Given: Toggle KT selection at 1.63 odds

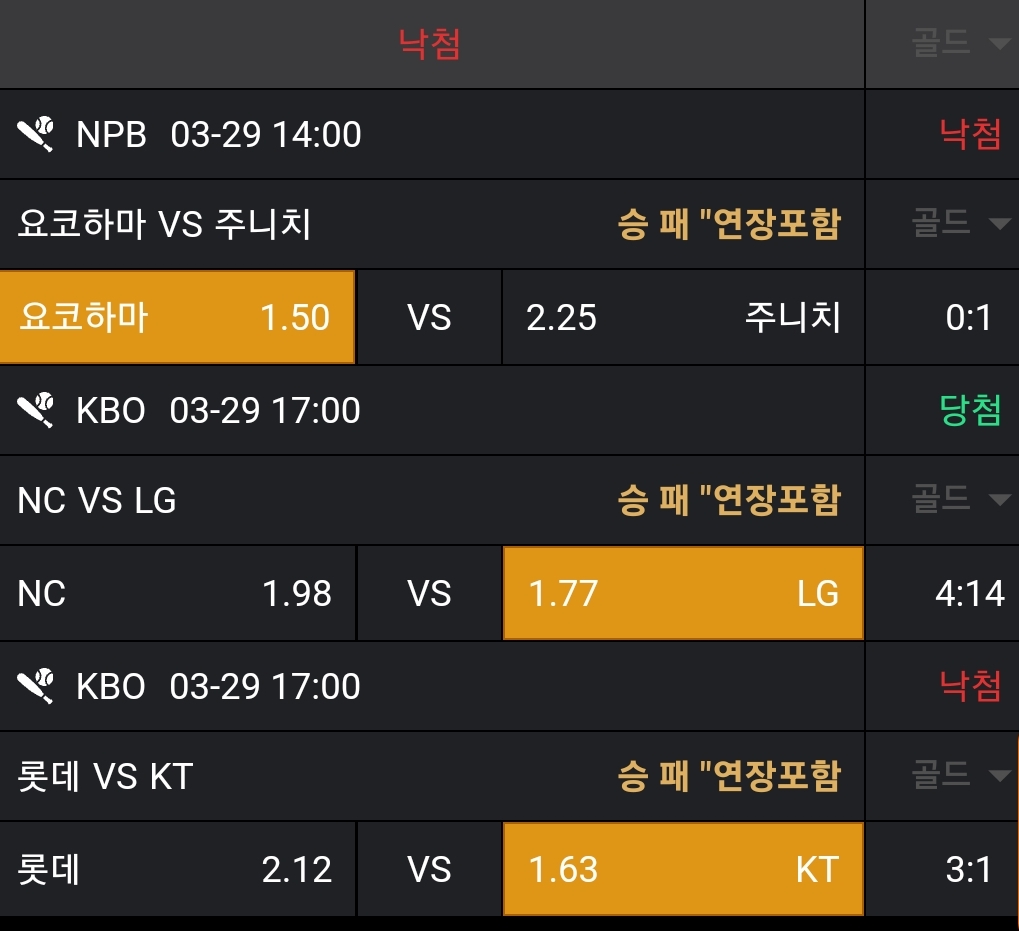Looking at the screenshot, I should (x=683, y=869).
